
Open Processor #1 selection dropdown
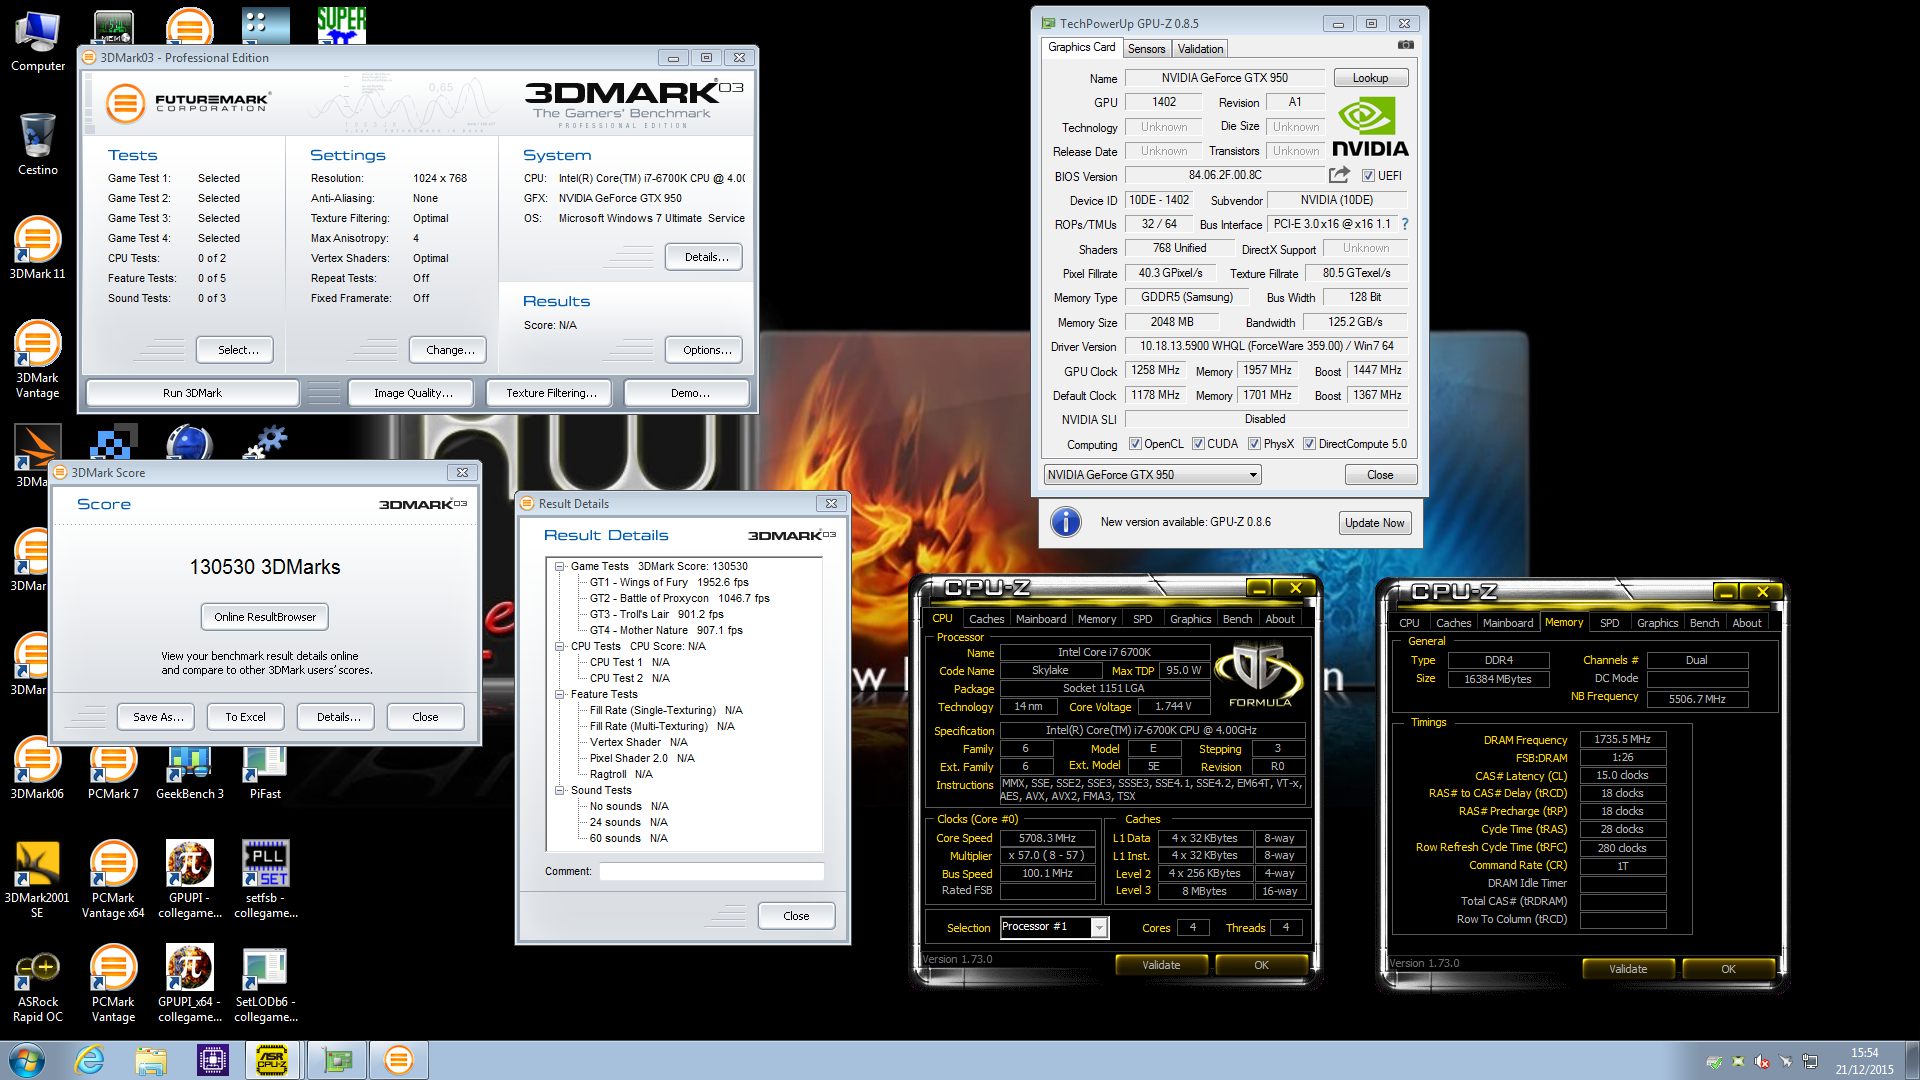point(1054,927)
